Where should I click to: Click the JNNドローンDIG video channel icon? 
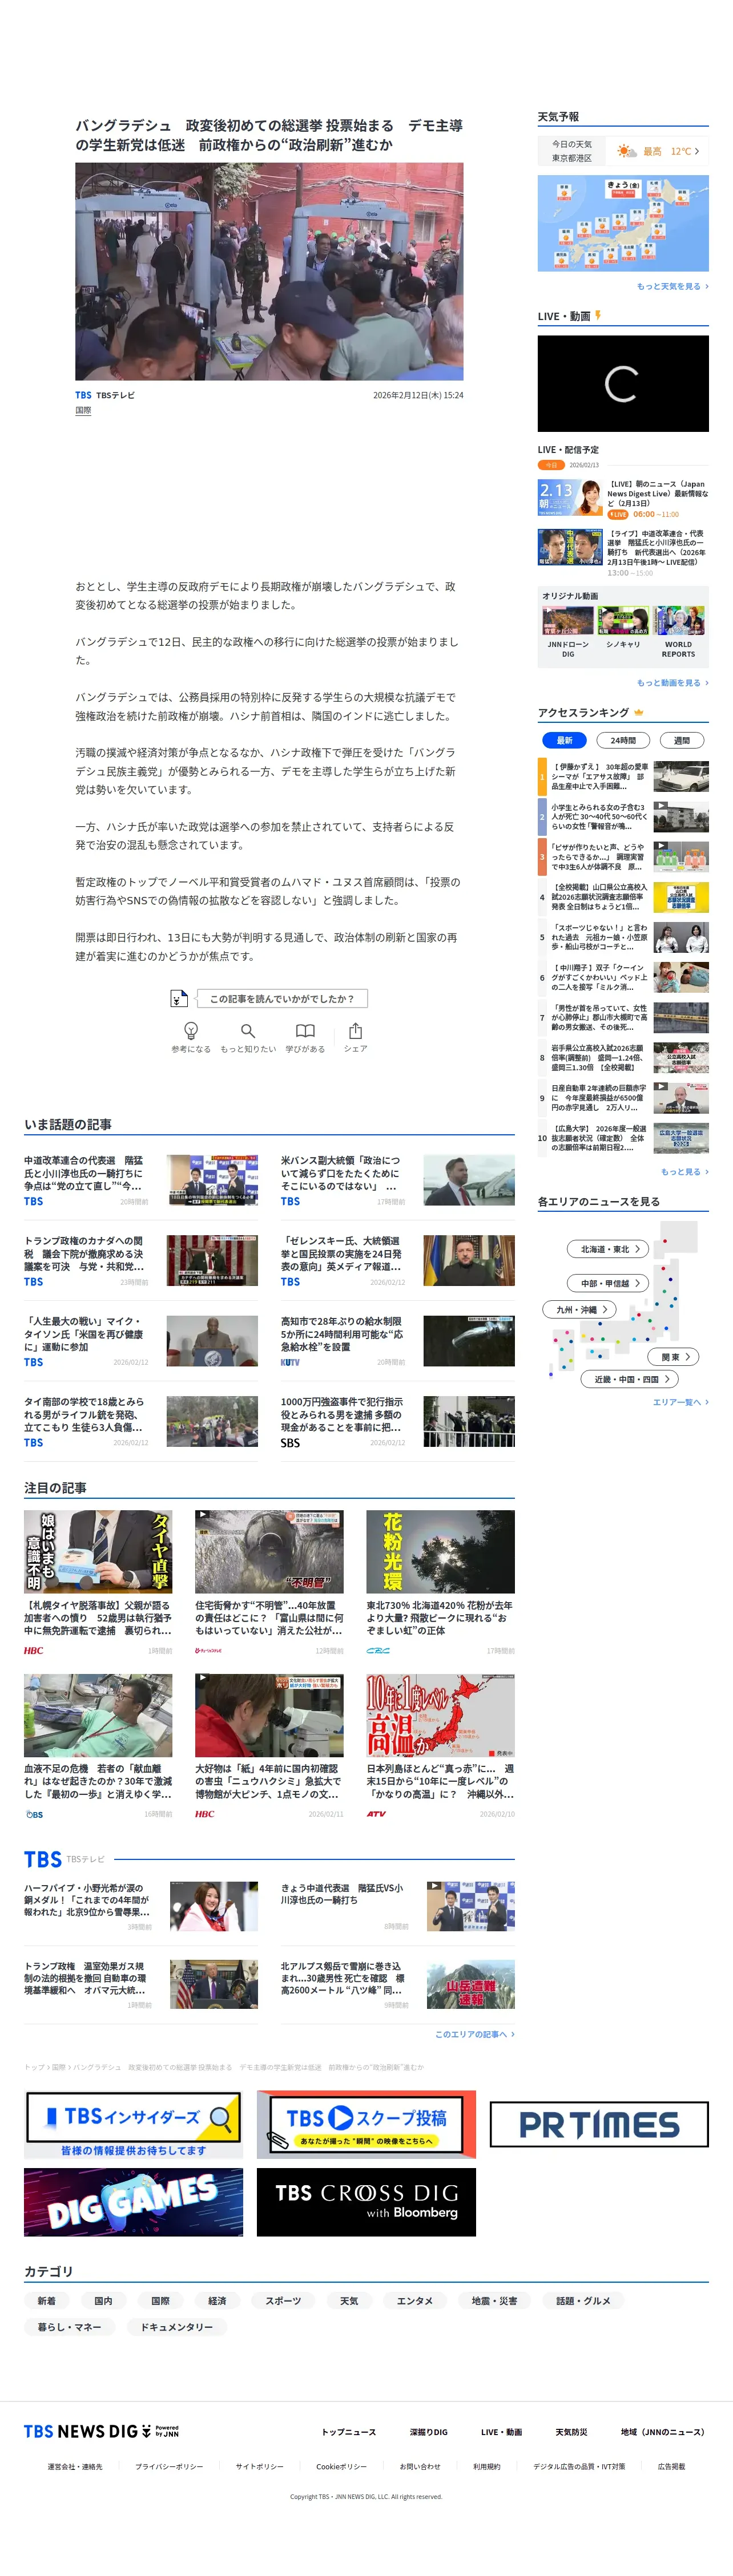coord(567,620)
